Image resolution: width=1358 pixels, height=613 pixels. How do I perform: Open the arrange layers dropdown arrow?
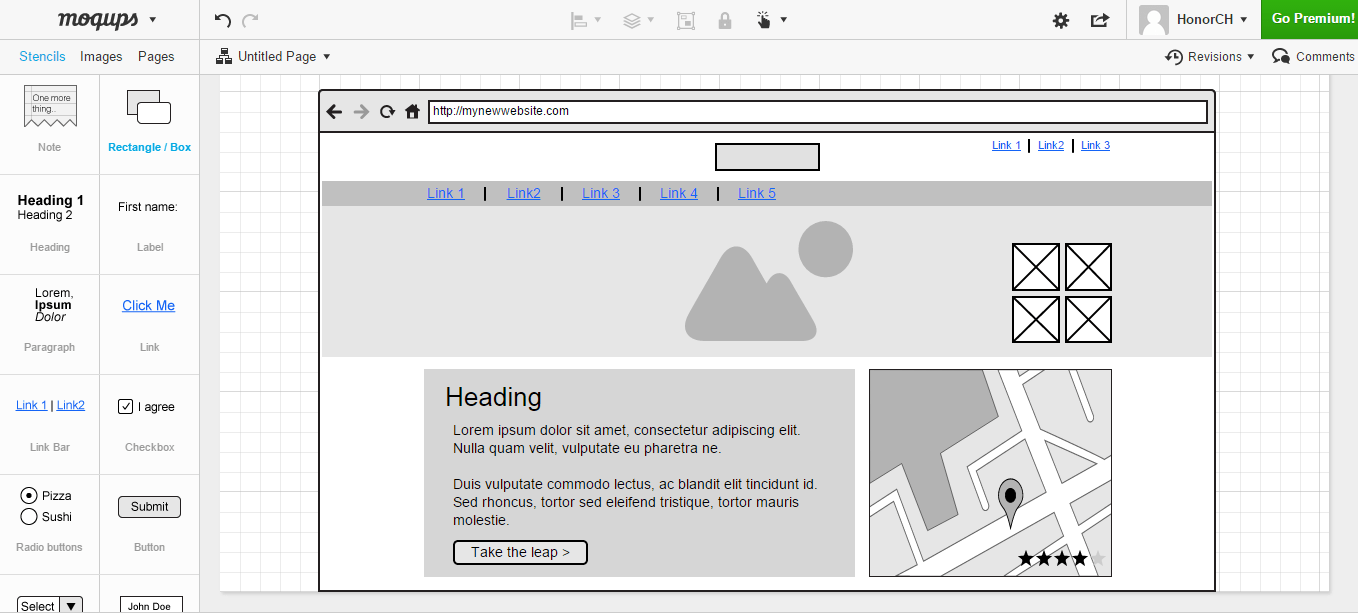(x=651, y=20)
